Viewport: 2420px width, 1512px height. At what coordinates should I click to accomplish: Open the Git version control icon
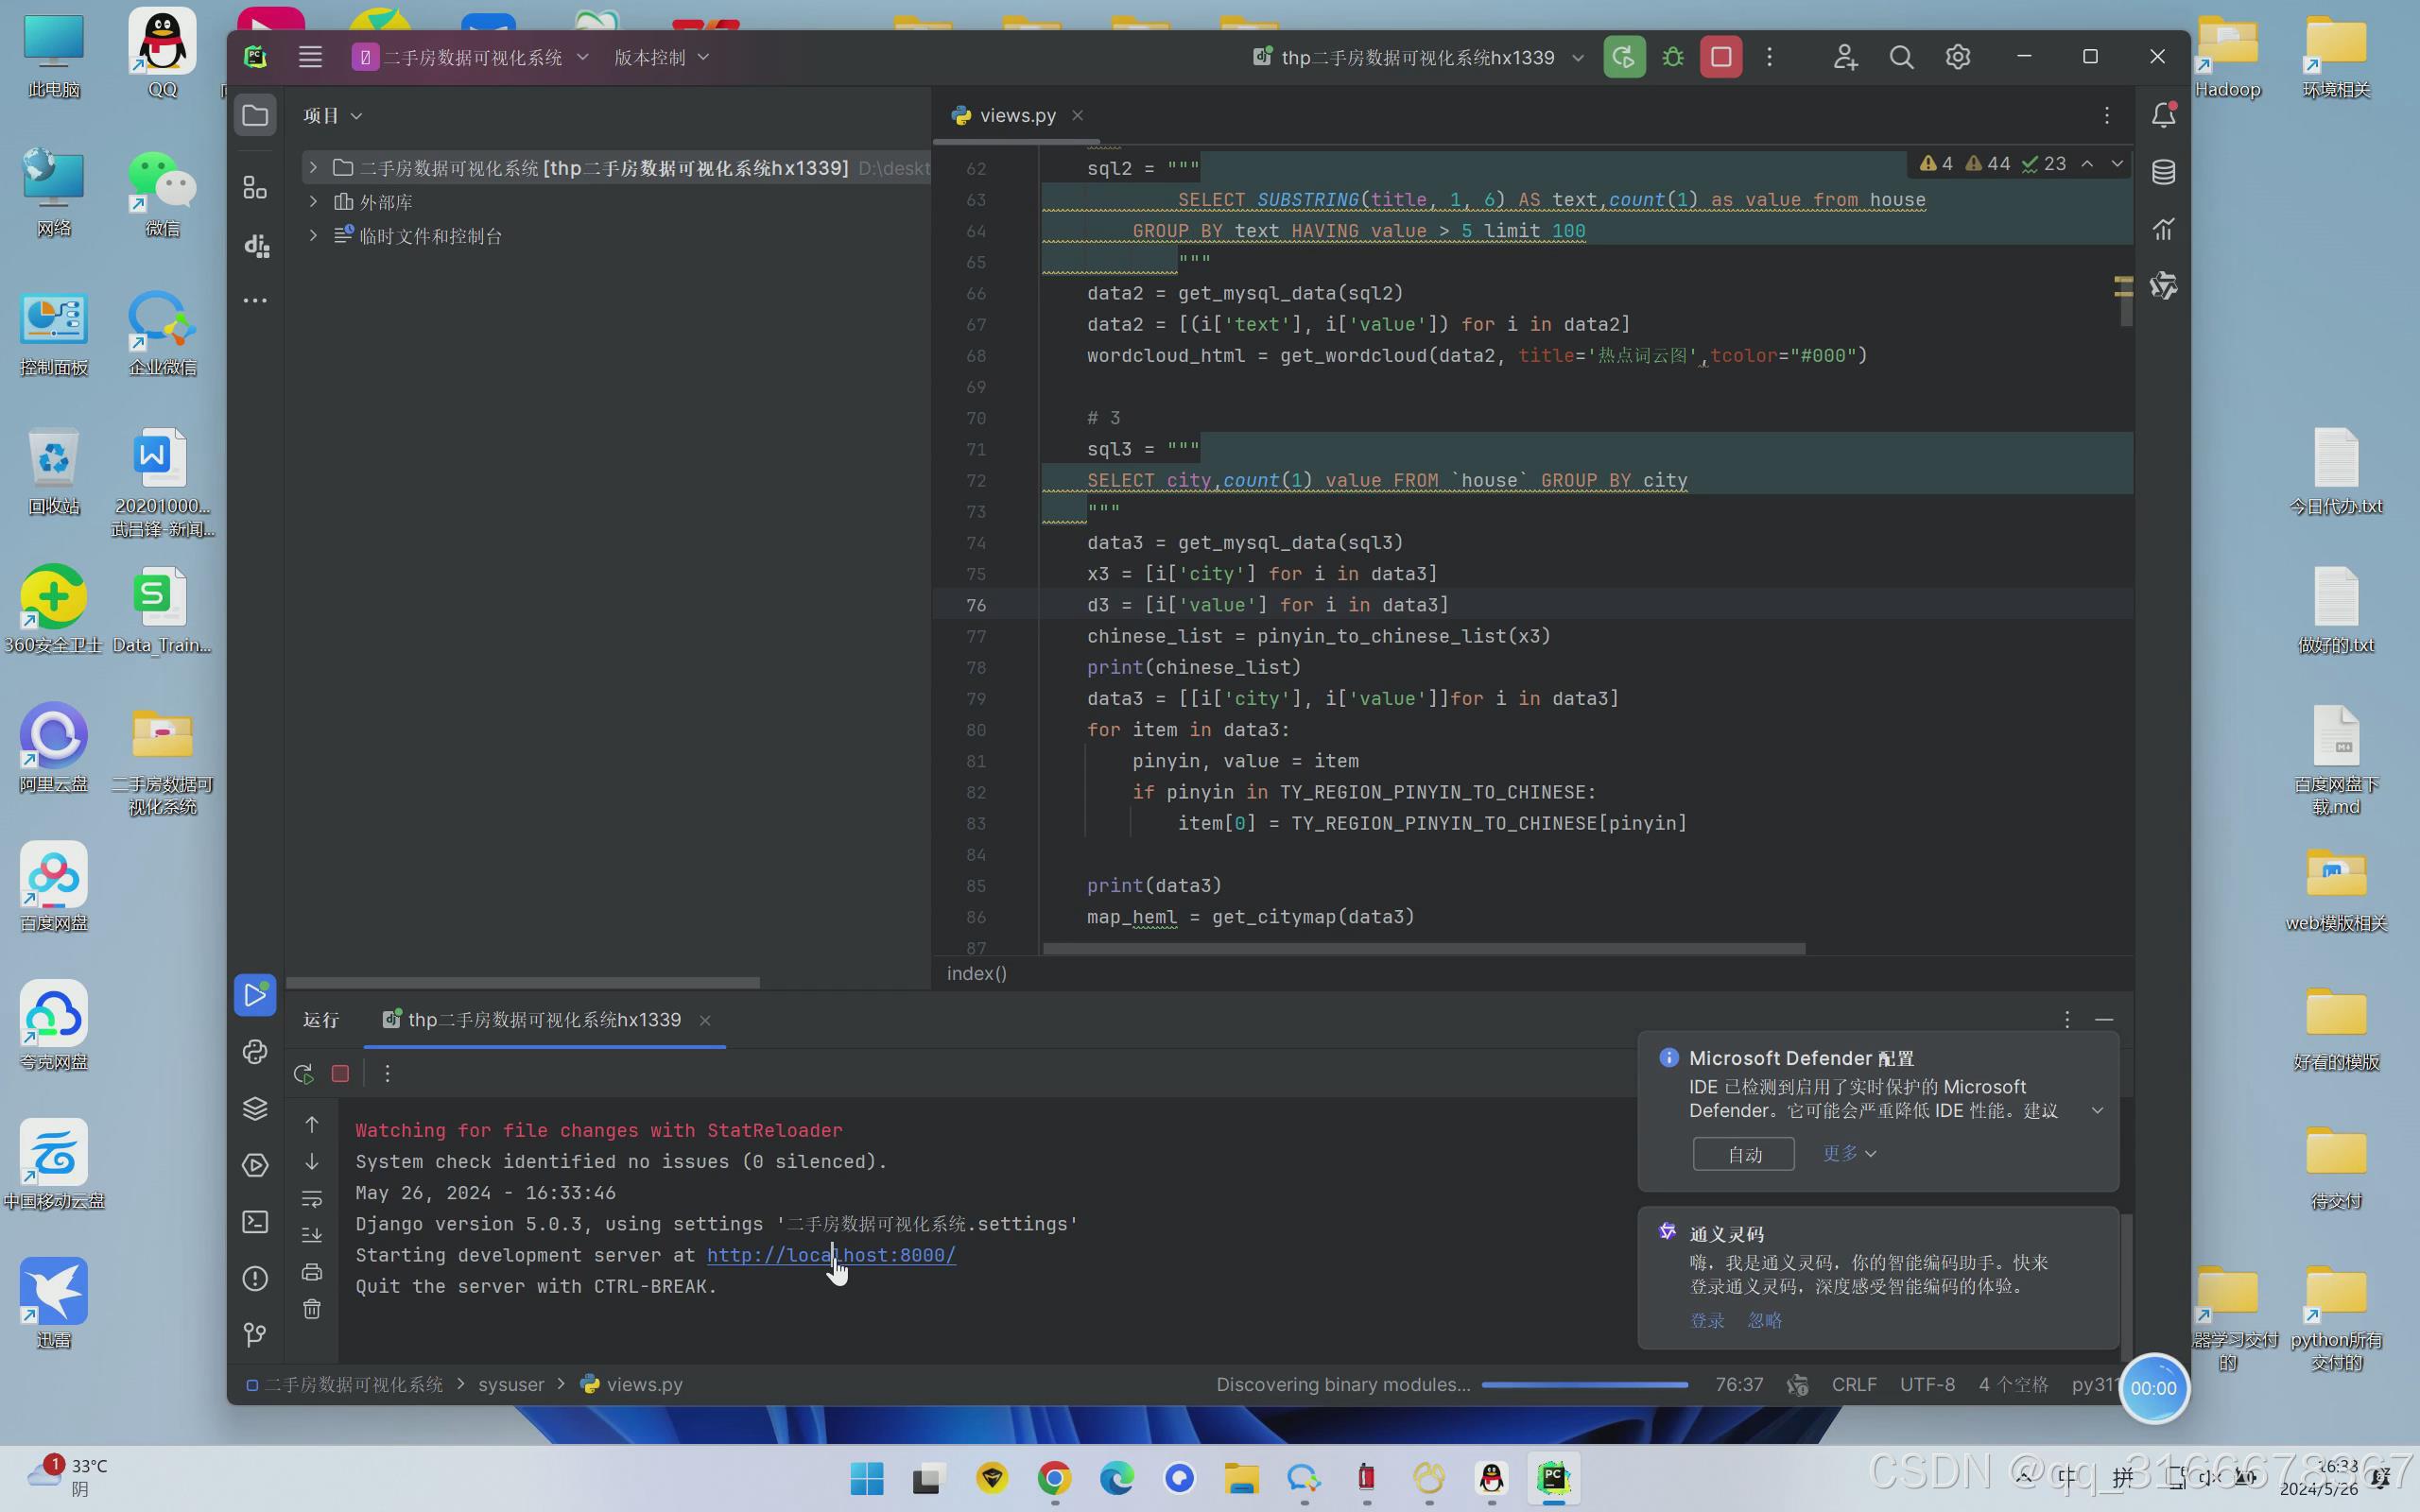click(255, 1334)
